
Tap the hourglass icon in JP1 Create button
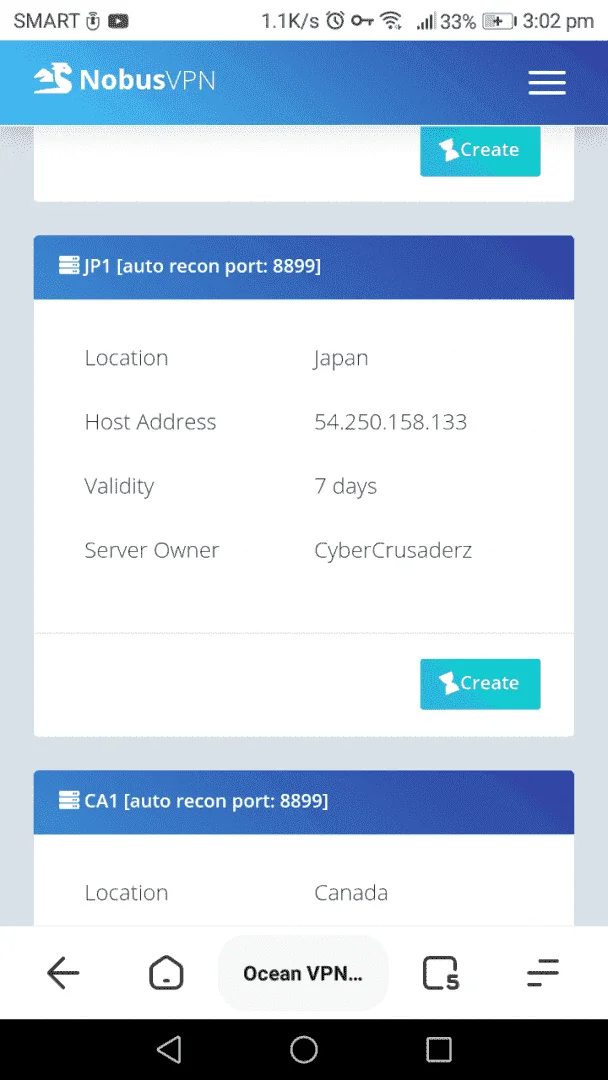pos(448,683)
